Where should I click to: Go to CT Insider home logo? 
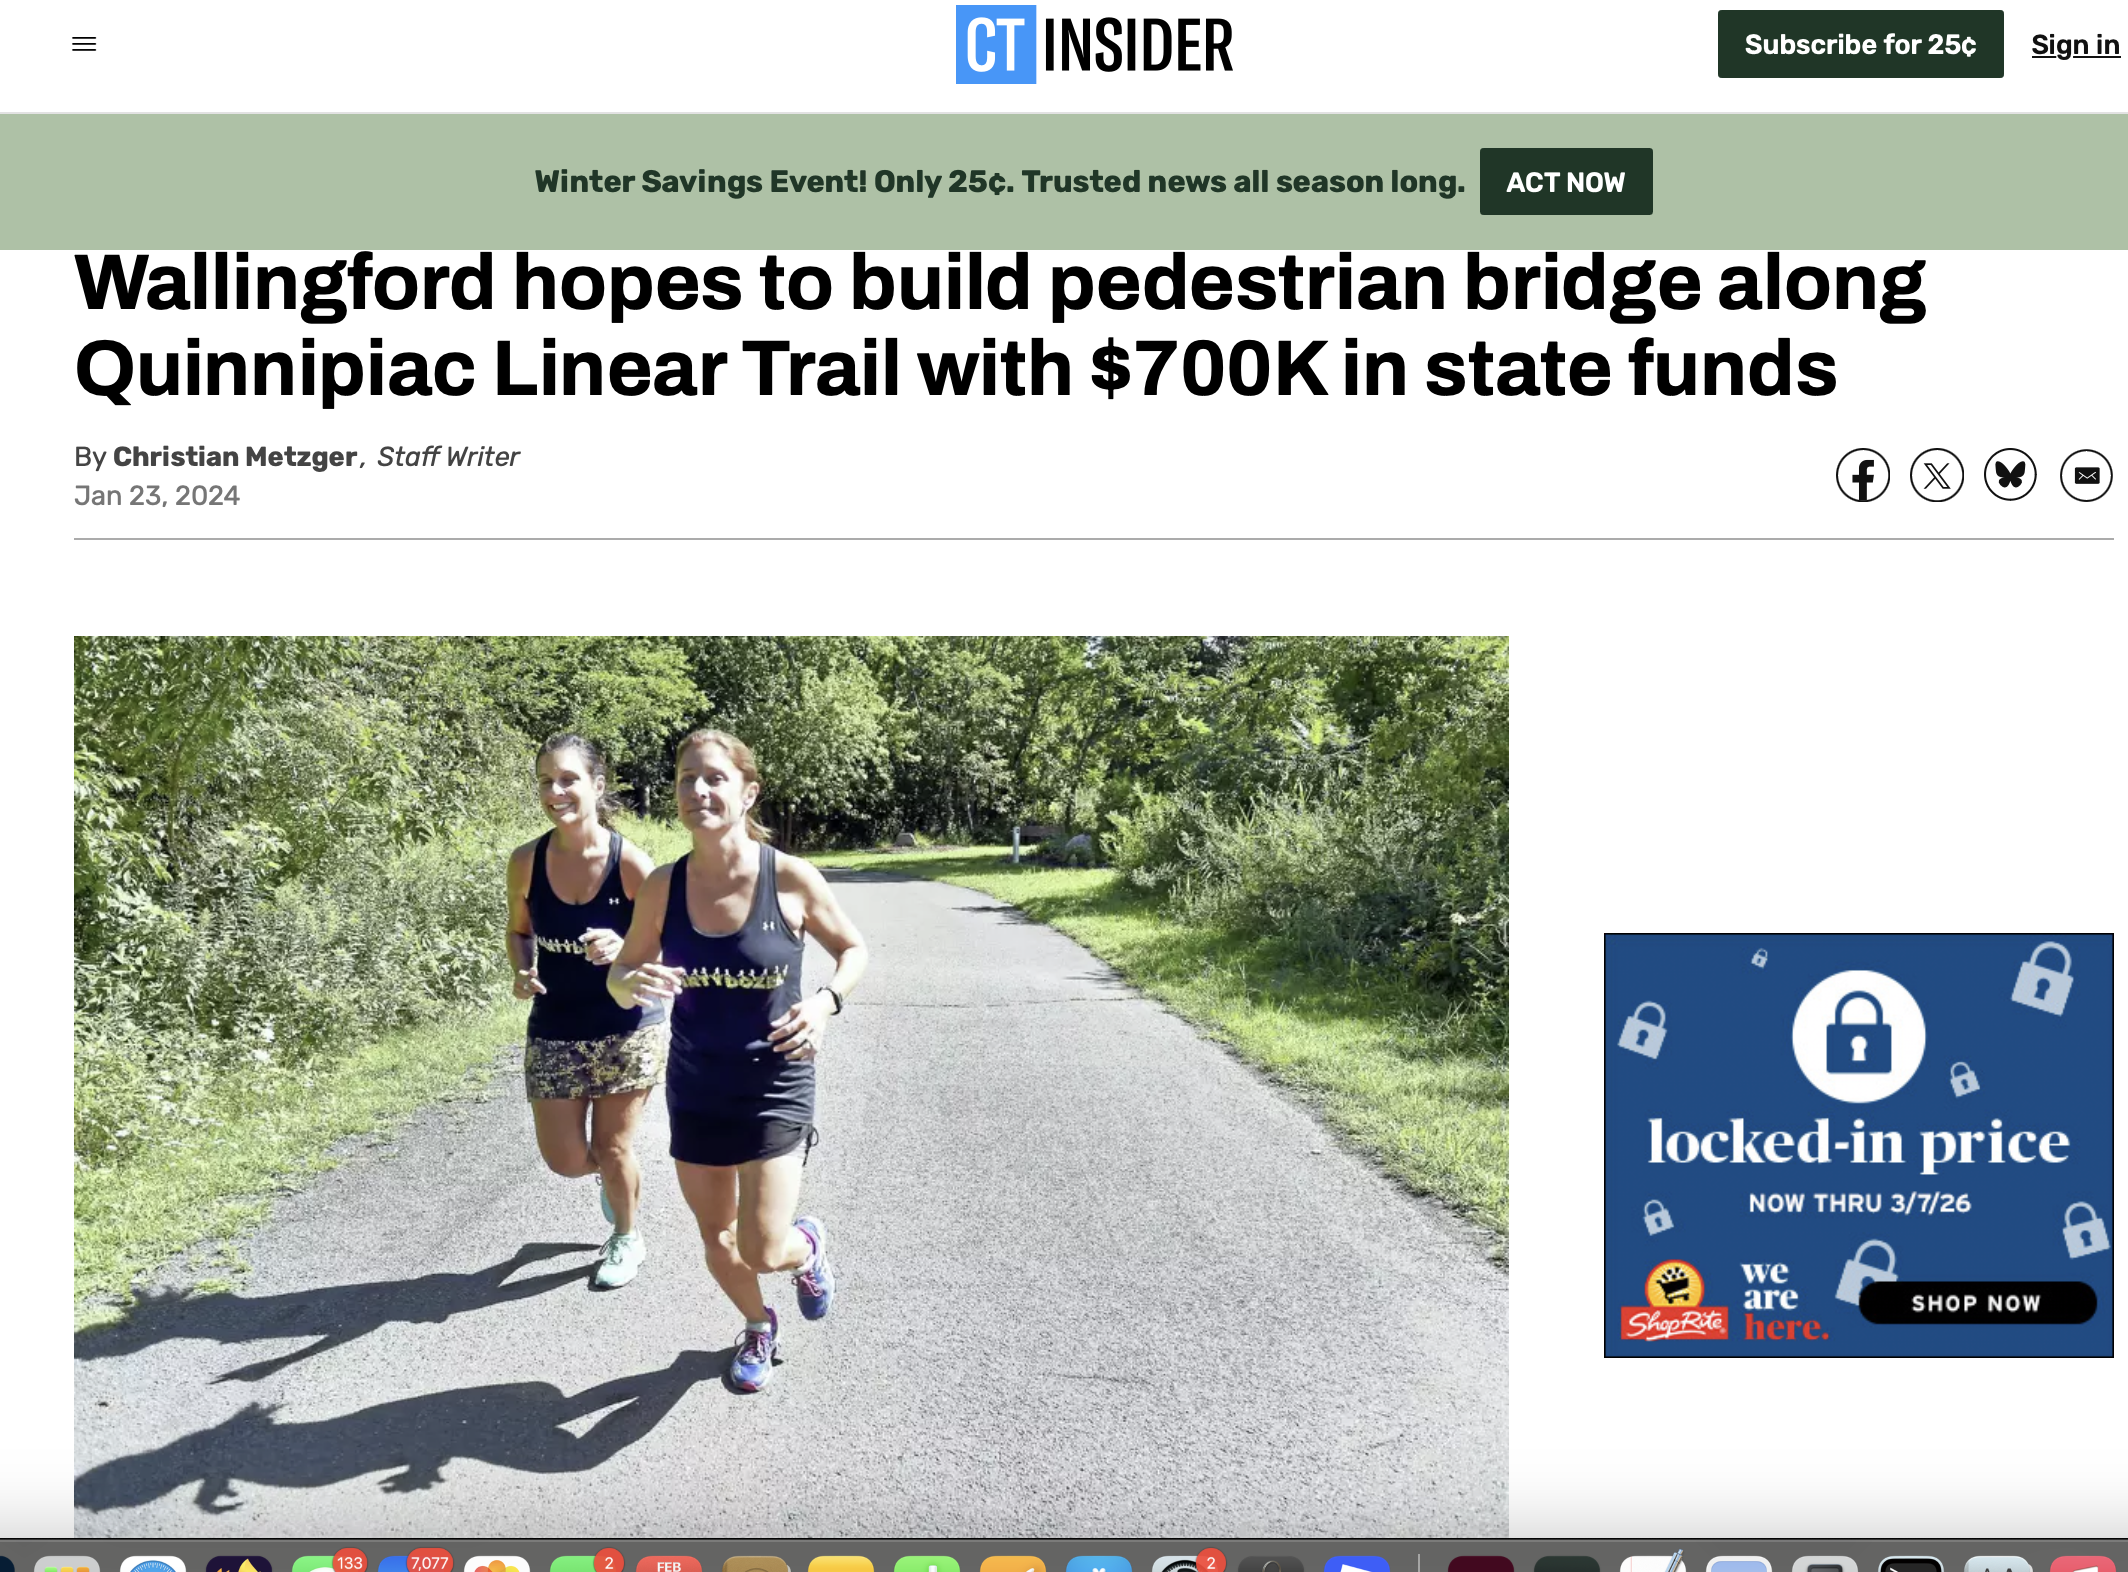[1094, 45]
